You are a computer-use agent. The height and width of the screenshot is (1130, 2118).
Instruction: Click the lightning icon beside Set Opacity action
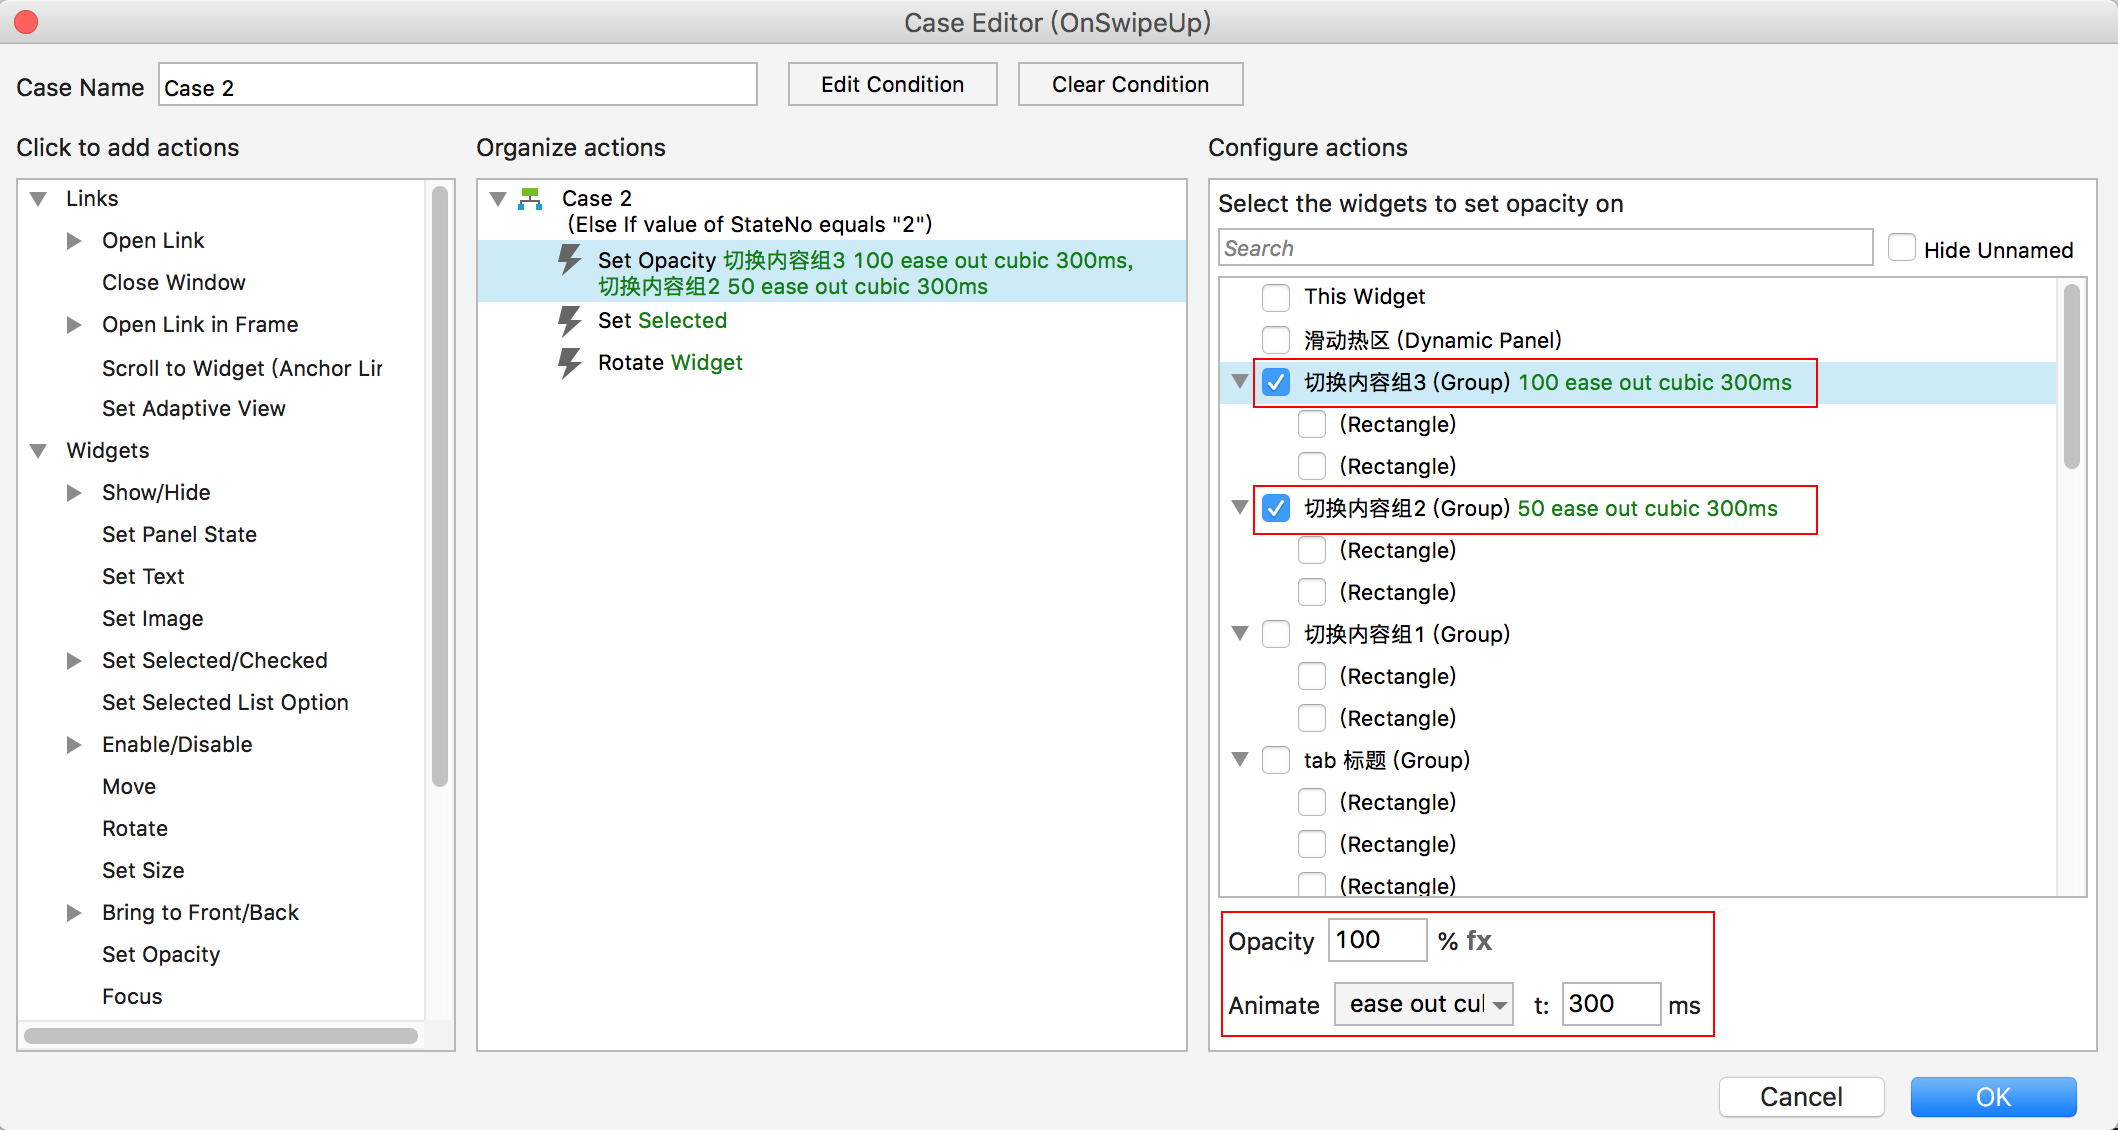pos(569,261)
